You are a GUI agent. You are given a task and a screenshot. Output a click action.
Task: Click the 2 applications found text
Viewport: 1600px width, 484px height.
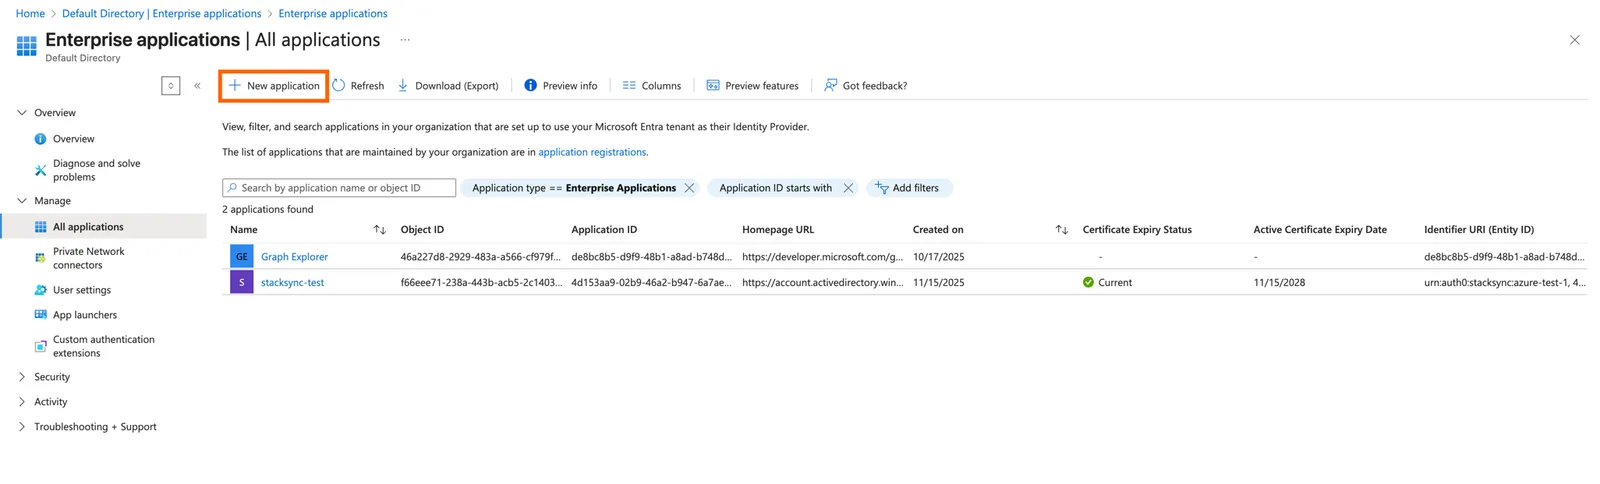(x=267, y=210)
